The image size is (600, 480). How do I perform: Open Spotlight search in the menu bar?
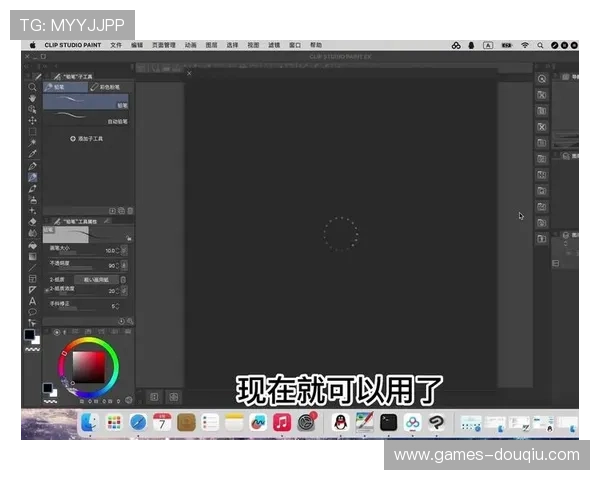point(540,45)
